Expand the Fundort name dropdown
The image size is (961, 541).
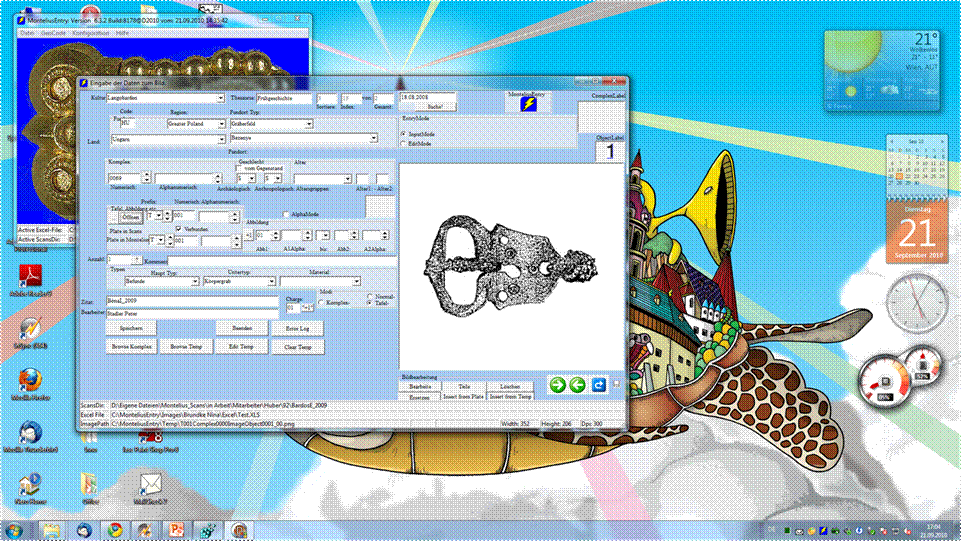pos(373,138)
